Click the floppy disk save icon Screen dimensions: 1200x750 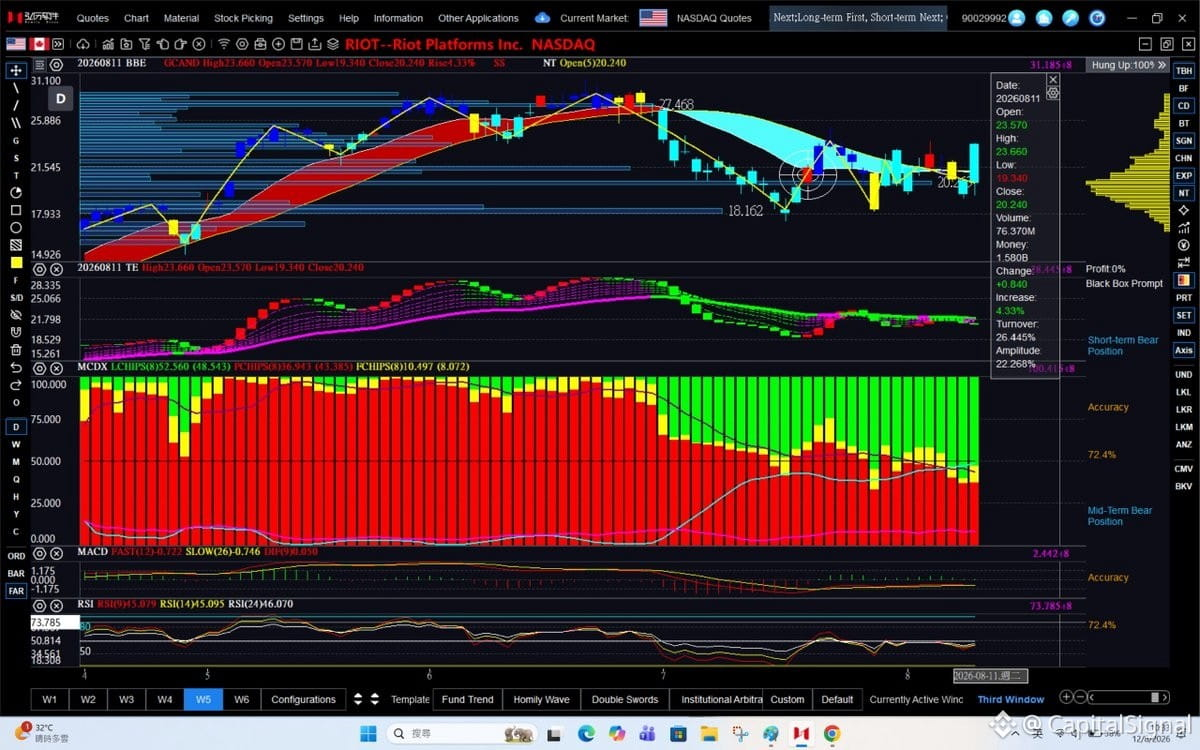296,44
